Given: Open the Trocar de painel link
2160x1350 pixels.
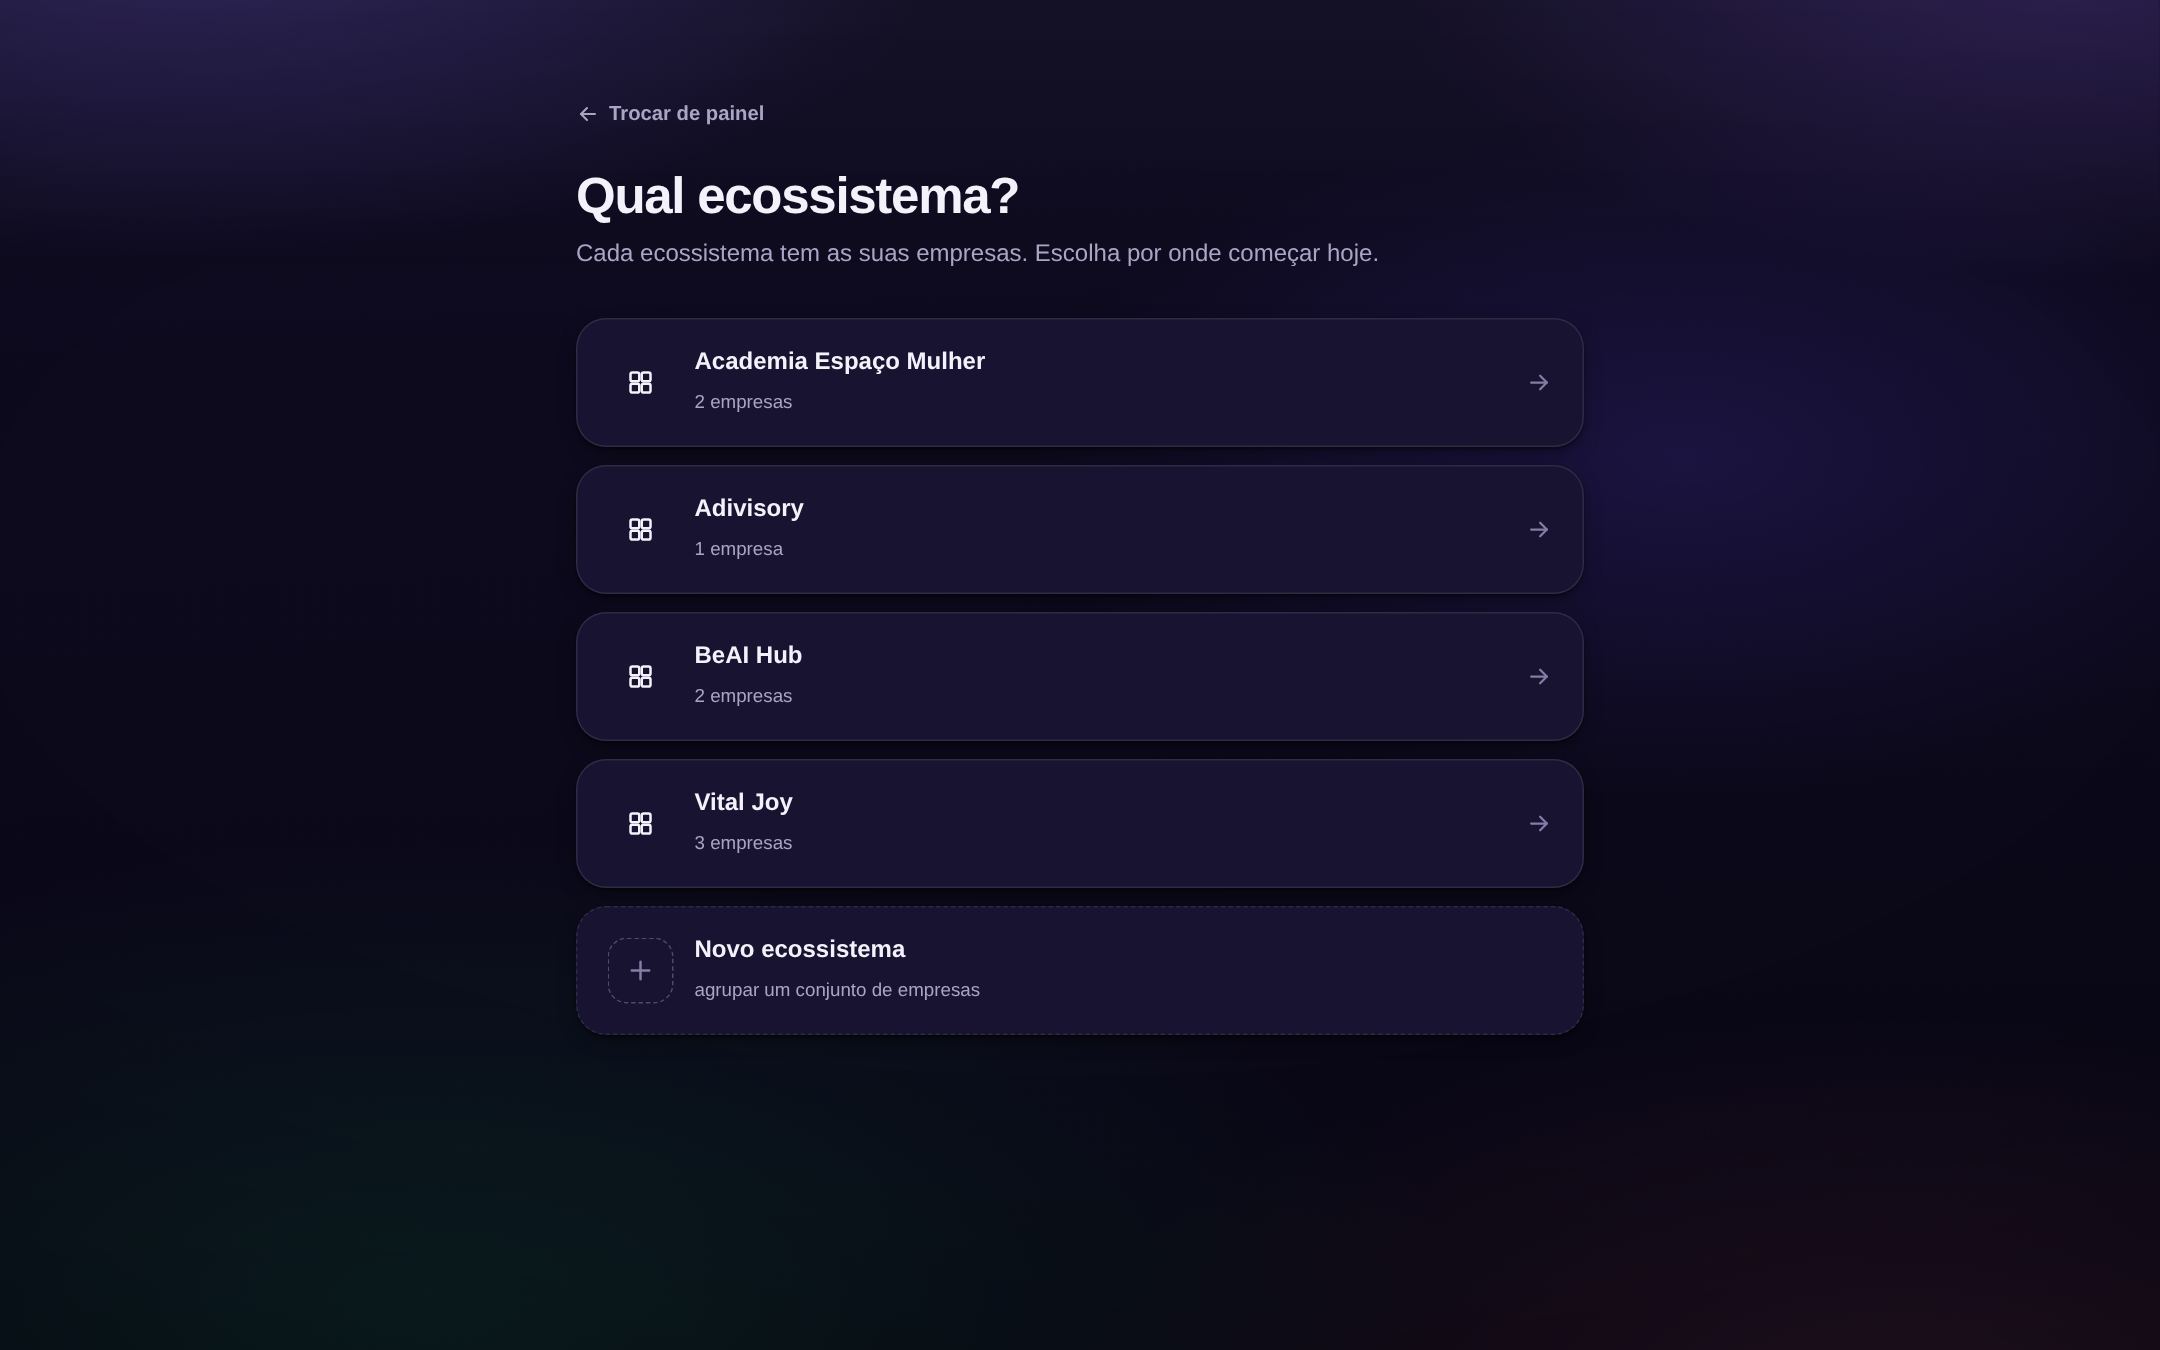Looking at the screenshot, I should [670, 114].
